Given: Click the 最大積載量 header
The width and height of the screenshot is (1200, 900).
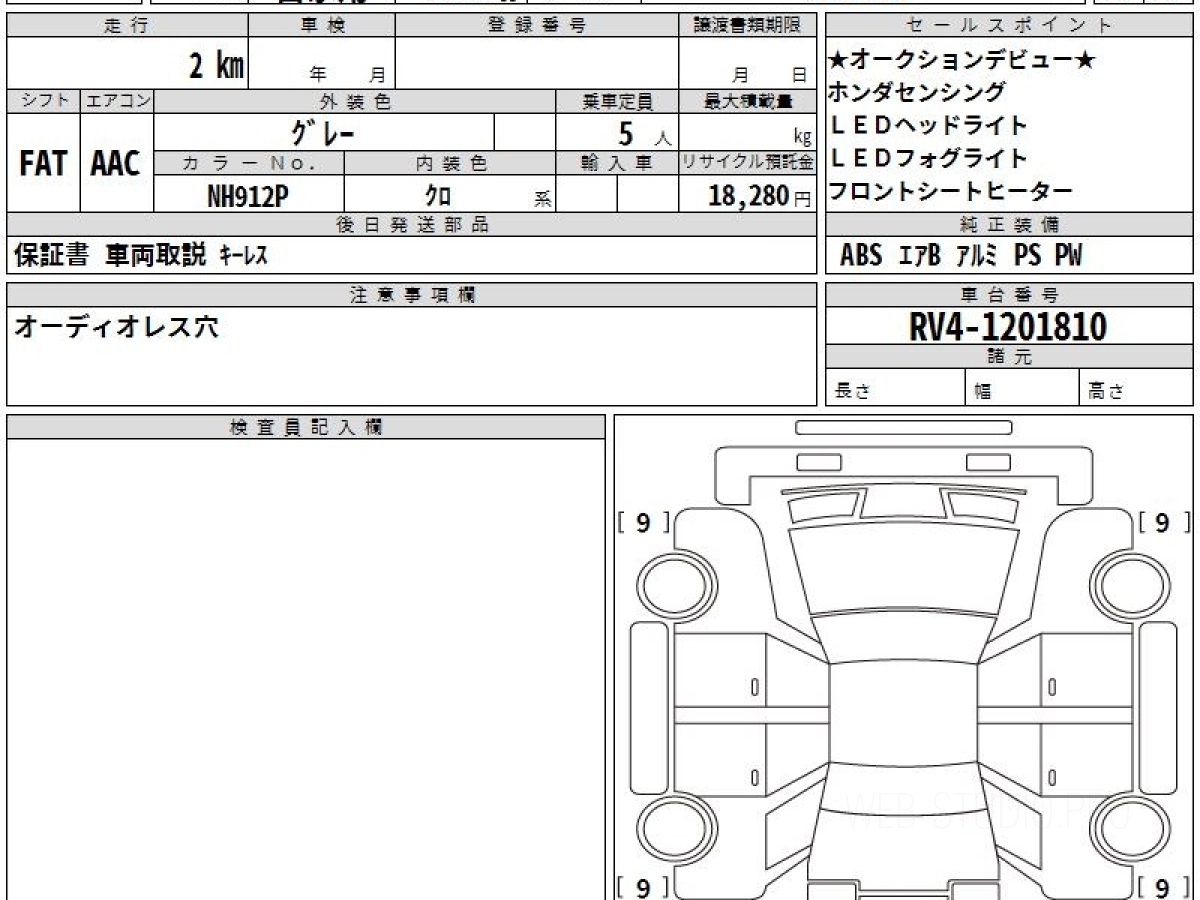Looking at the screenshot, I should (748, 101).
